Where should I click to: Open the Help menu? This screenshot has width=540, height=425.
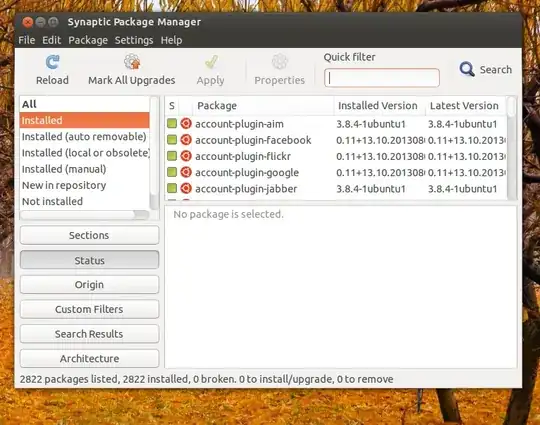[x=172, y=40]
